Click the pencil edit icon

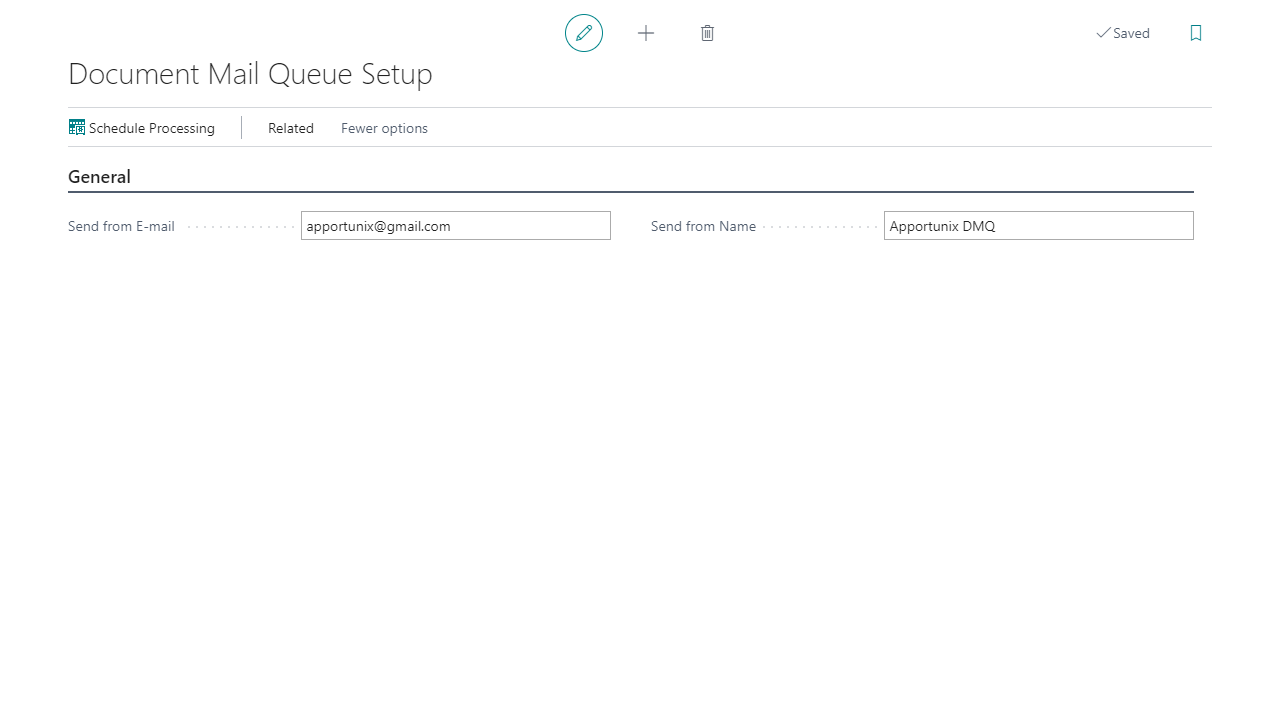584,33
